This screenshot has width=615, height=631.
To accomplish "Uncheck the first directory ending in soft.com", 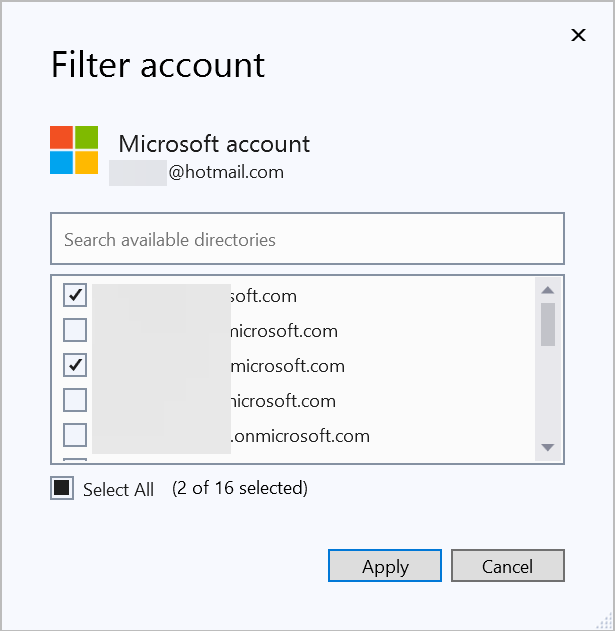I will point(75,295).
